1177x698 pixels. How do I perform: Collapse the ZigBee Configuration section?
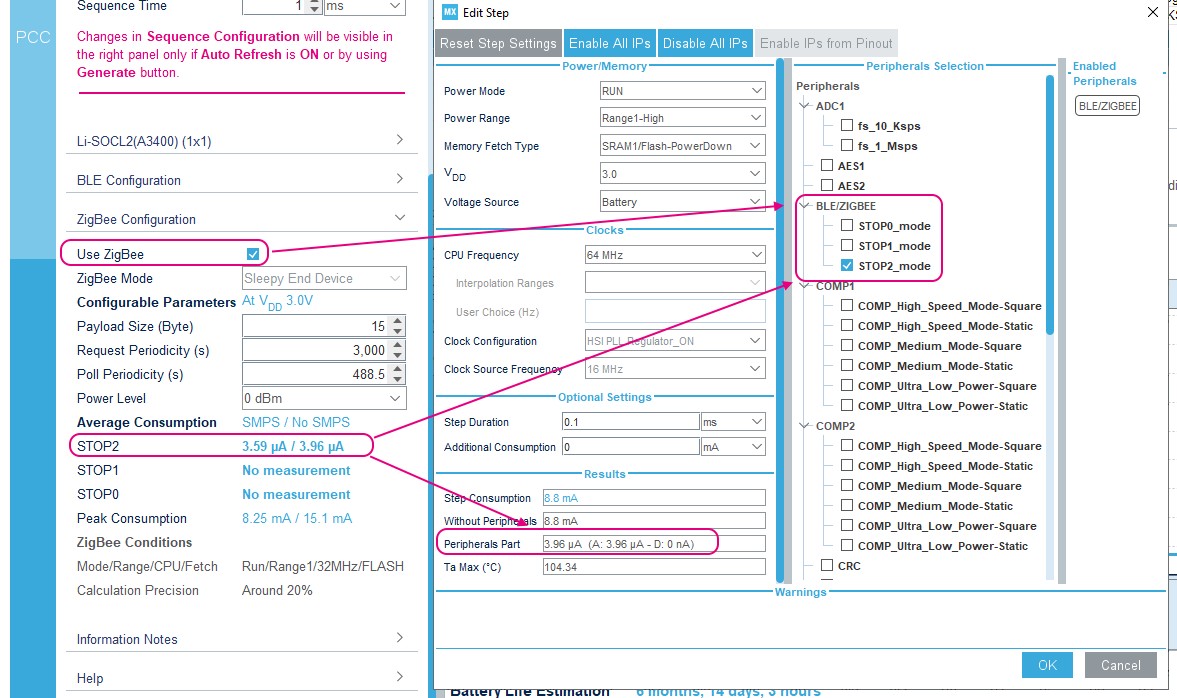(x=242, y=218)
